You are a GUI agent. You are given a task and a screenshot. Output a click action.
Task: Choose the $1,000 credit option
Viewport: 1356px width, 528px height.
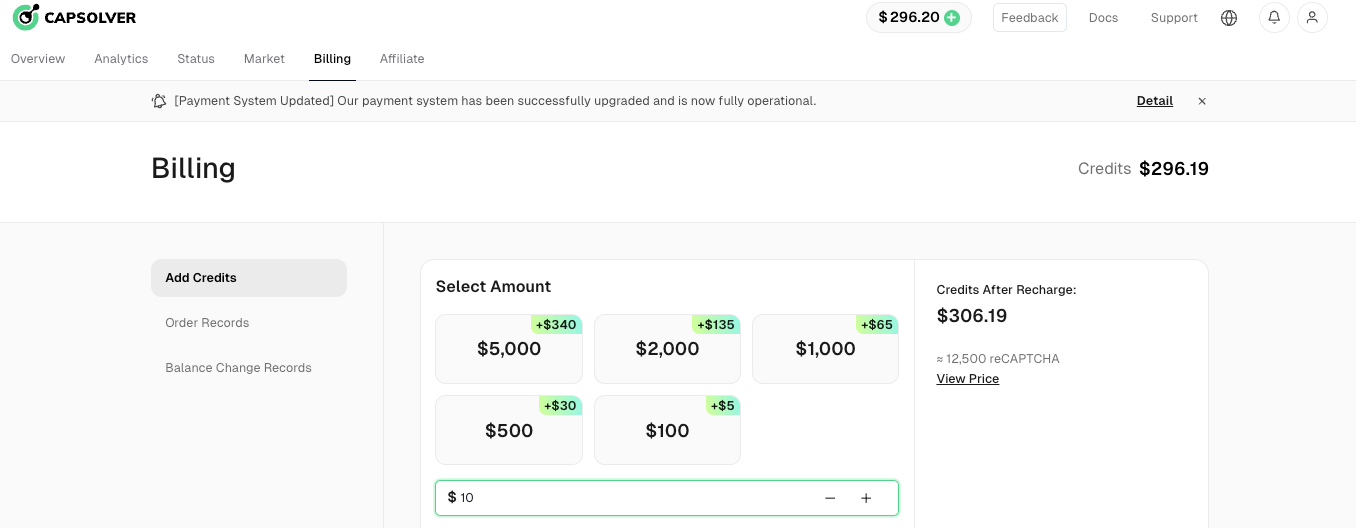click(x=825, y=349)
